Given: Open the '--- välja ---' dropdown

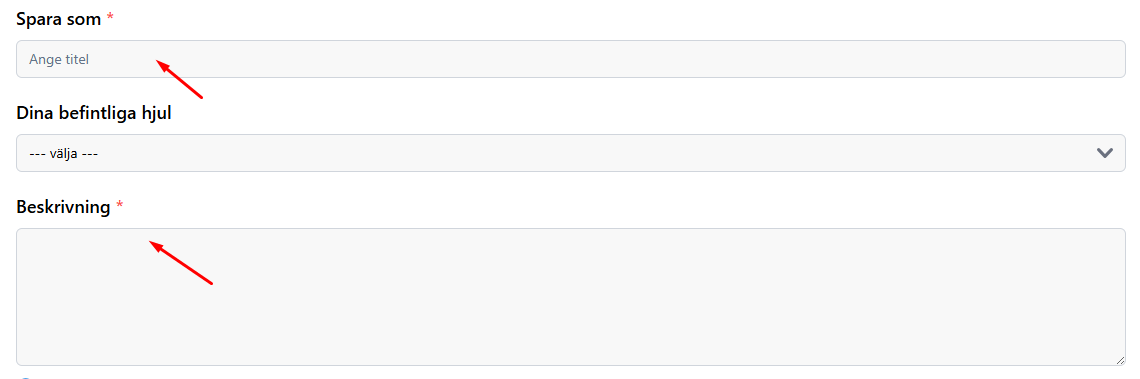Looking at the screenshot, I should coord(571,153).
